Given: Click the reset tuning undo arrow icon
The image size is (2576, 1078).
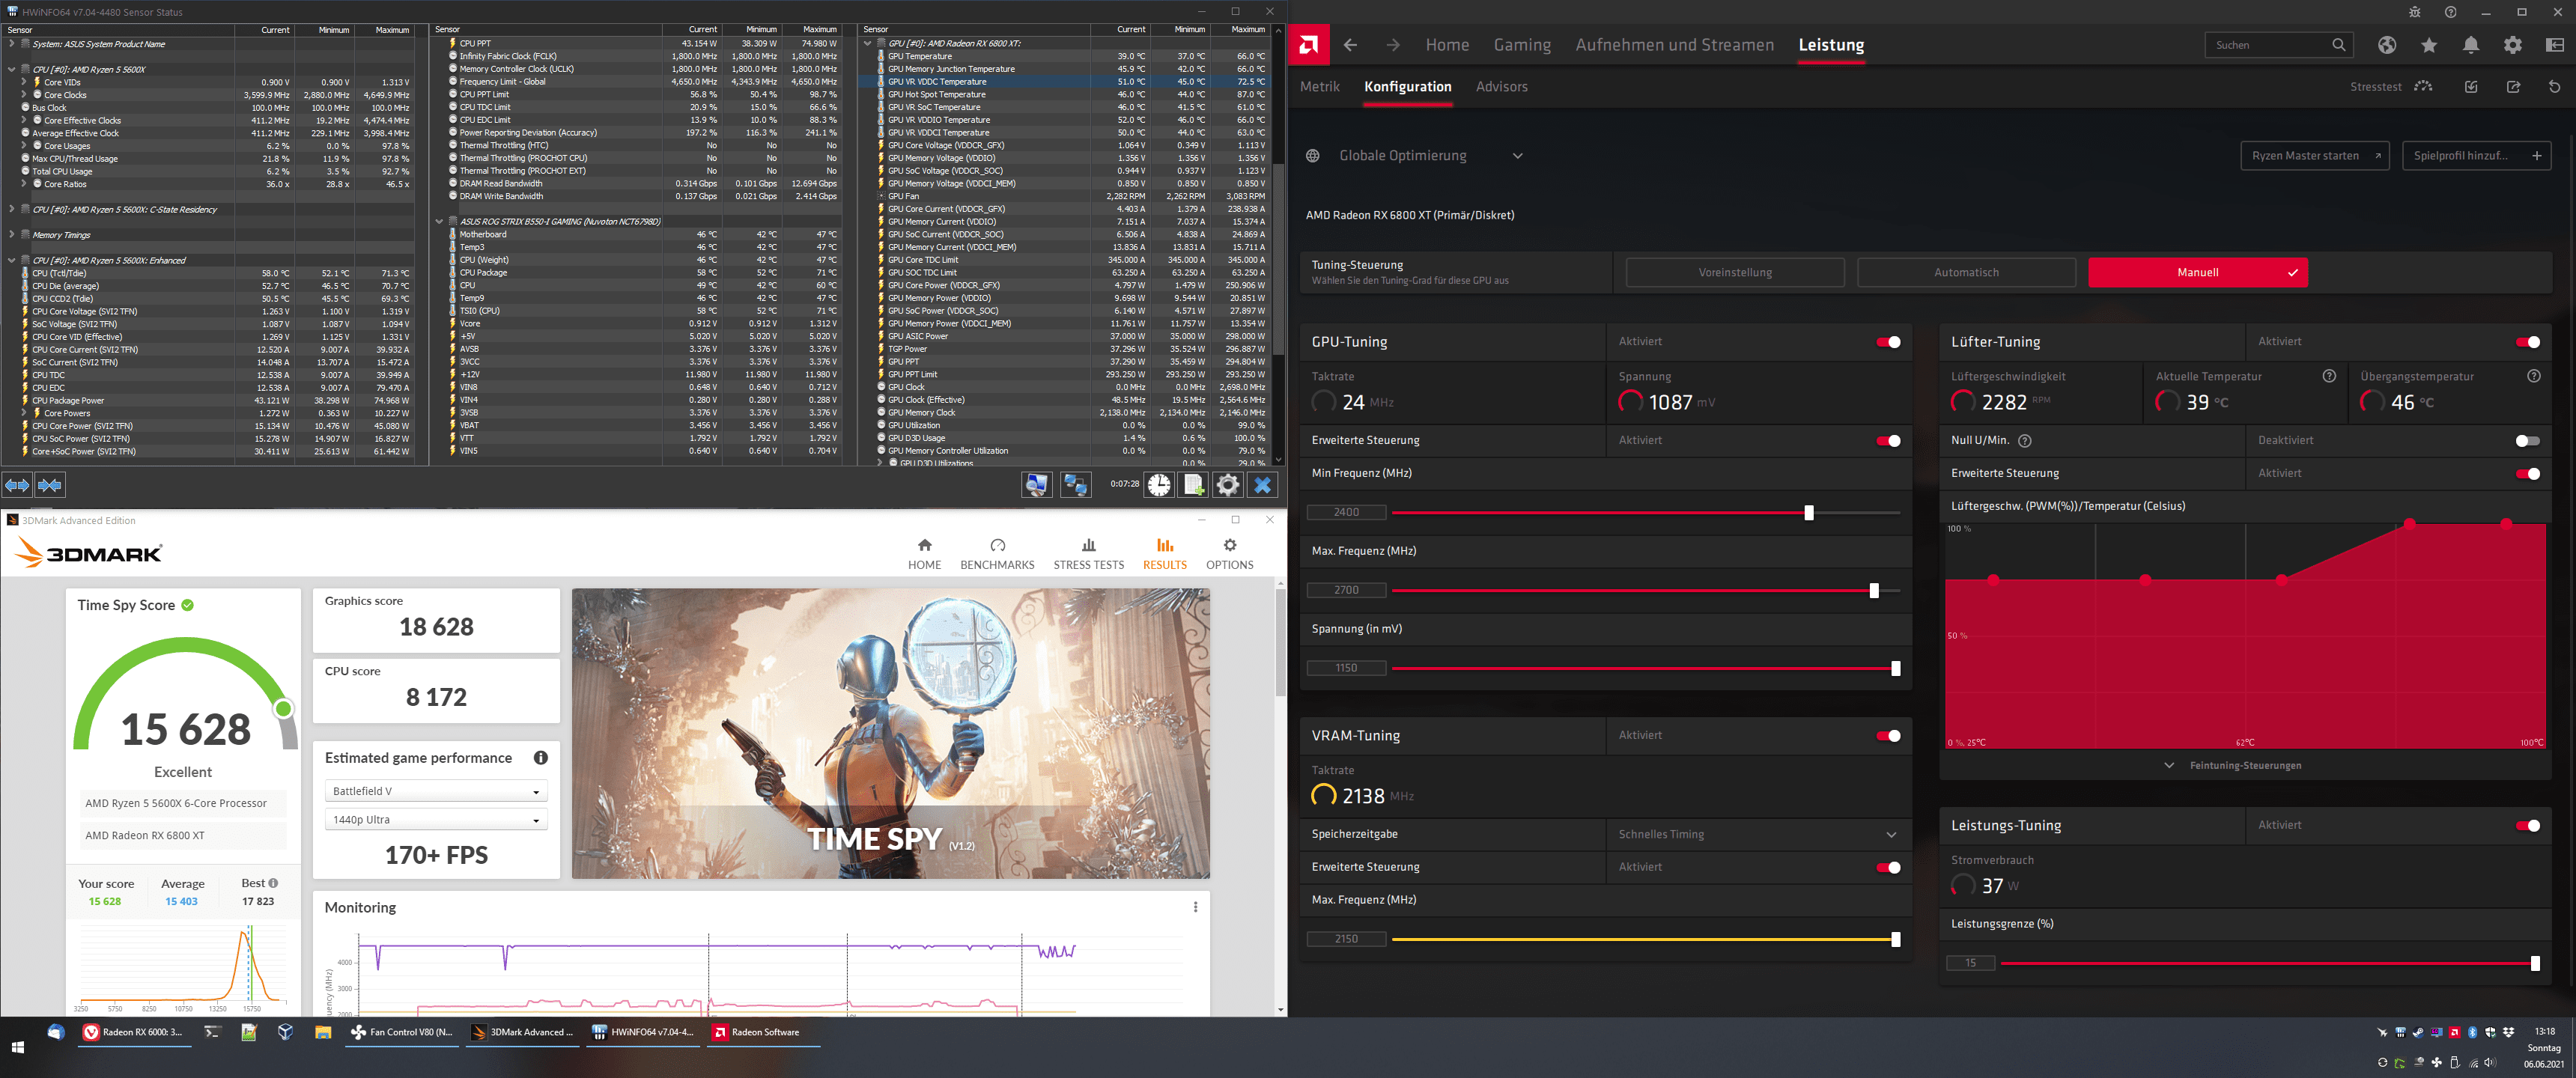Looking at the screenshot, I should click(2554, 87).
